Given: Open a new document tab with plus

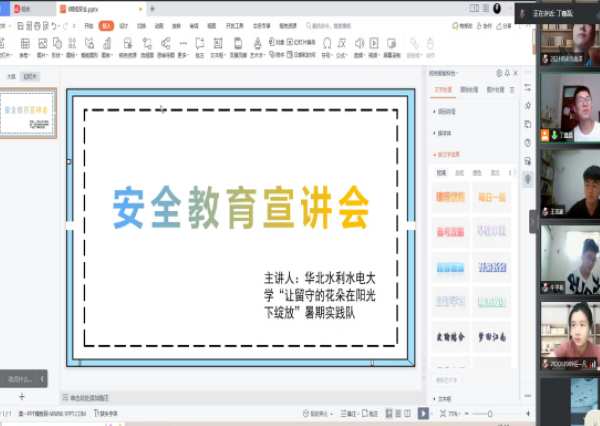Looking at the screenshot, I should (152, 8).
